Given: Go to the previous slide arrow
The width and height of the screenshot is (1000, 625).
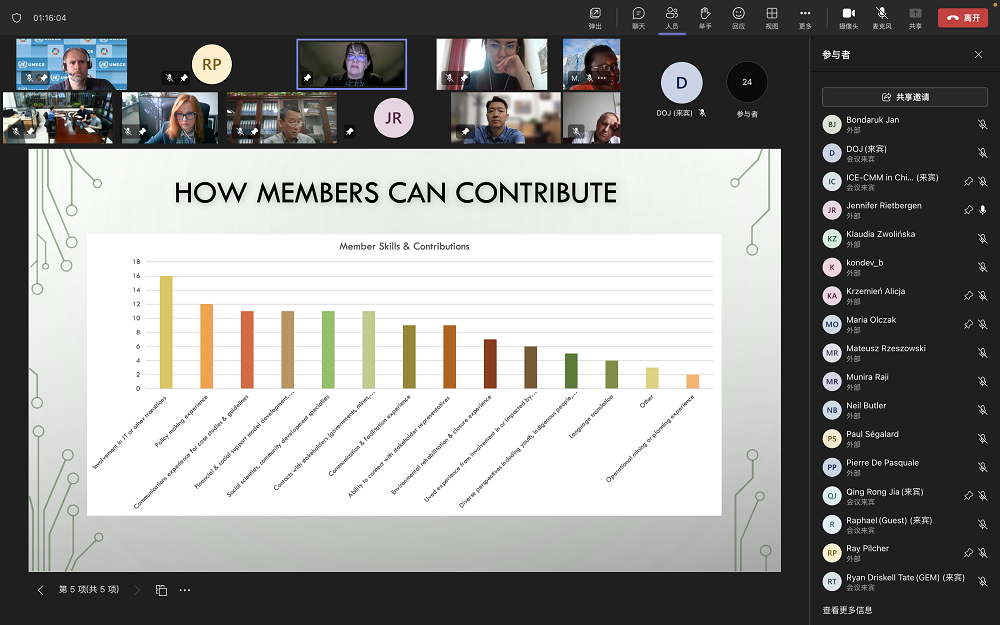Looking at the screenshot, I should pyautogui.click(x=41, y=590).
